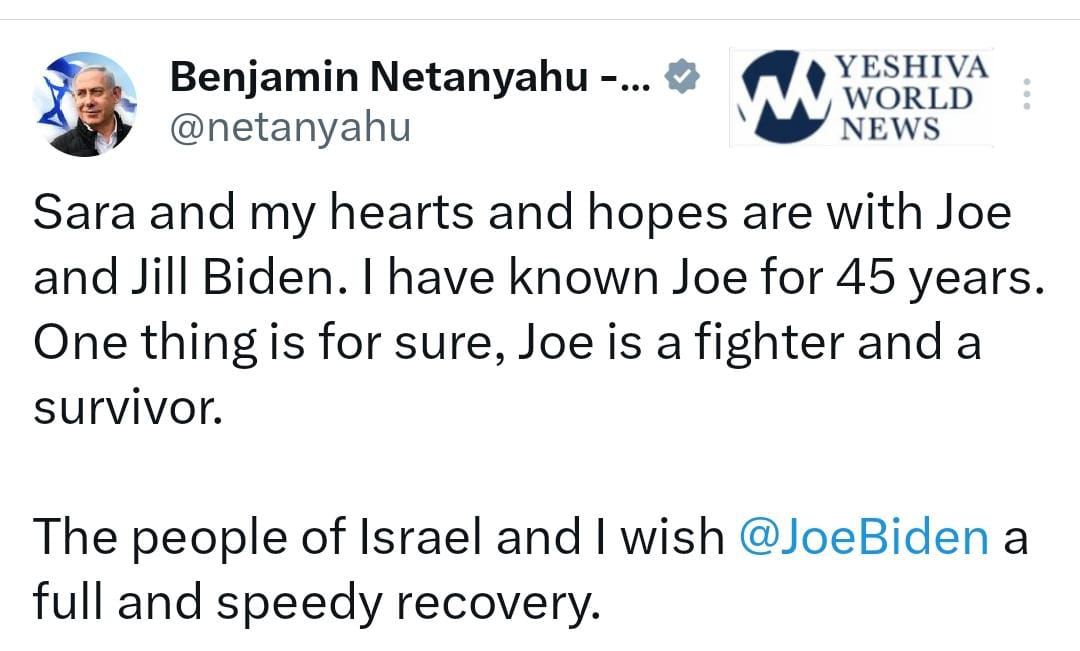The image size is (1080, 651).
Task: Open the three-dot more options menu
Action: (1027, 94)
